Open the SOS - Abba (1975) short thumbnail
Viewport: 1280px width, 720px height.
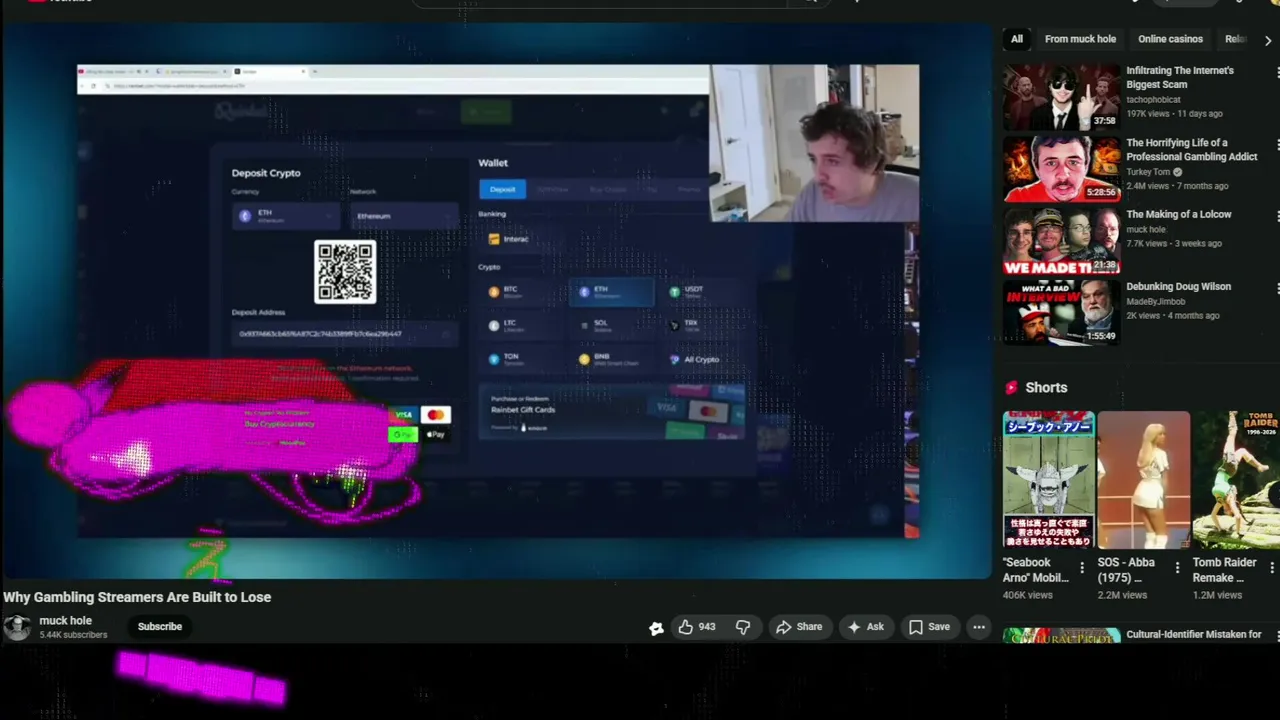1143,480
